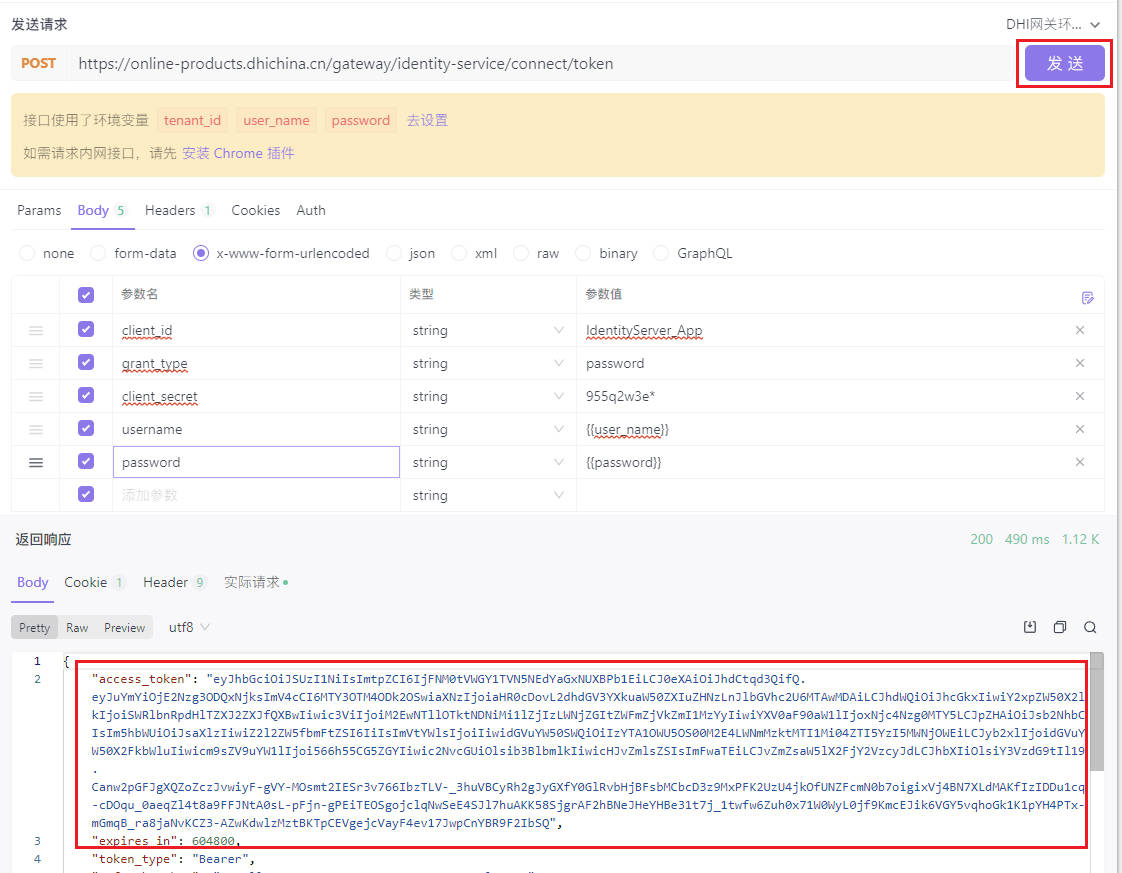Select the Raw response view
Screen dimensions: 1122x873
coord(77,628)
